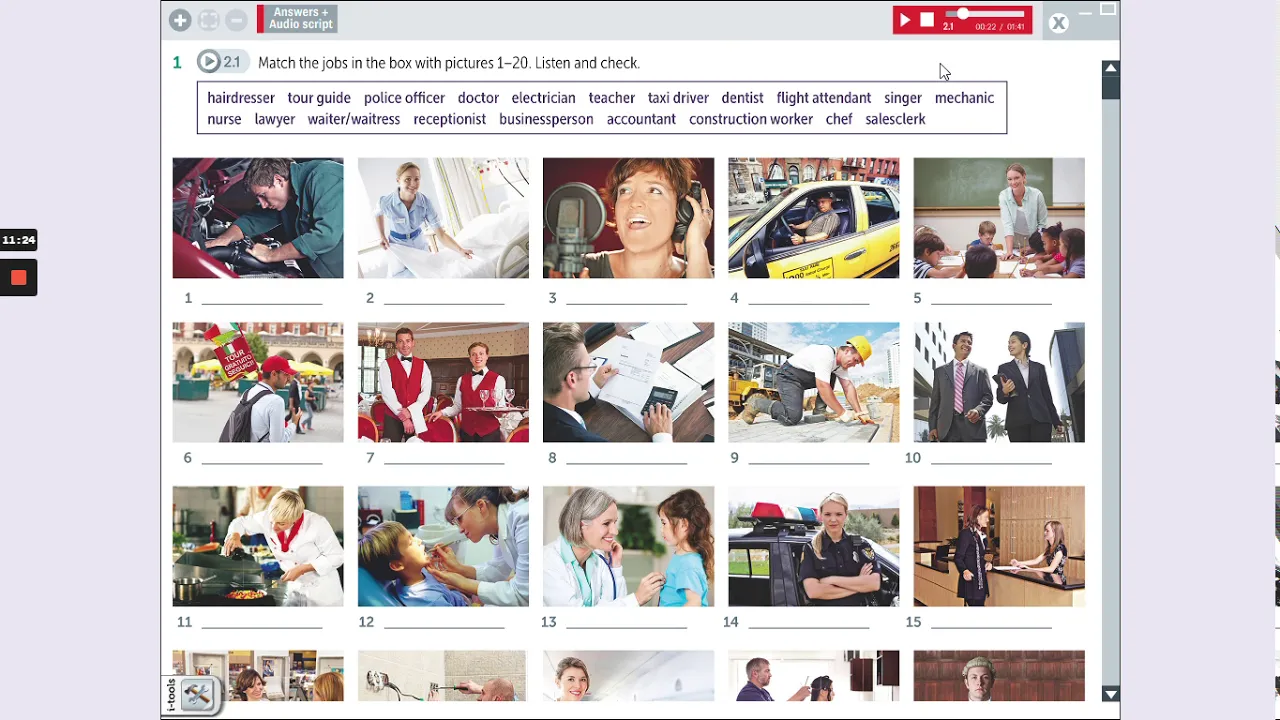This screenshot has width=1280, height=720.
Task: Select picture 8 of the accountant
Action: pyautogui.click(x=628, y=382)
